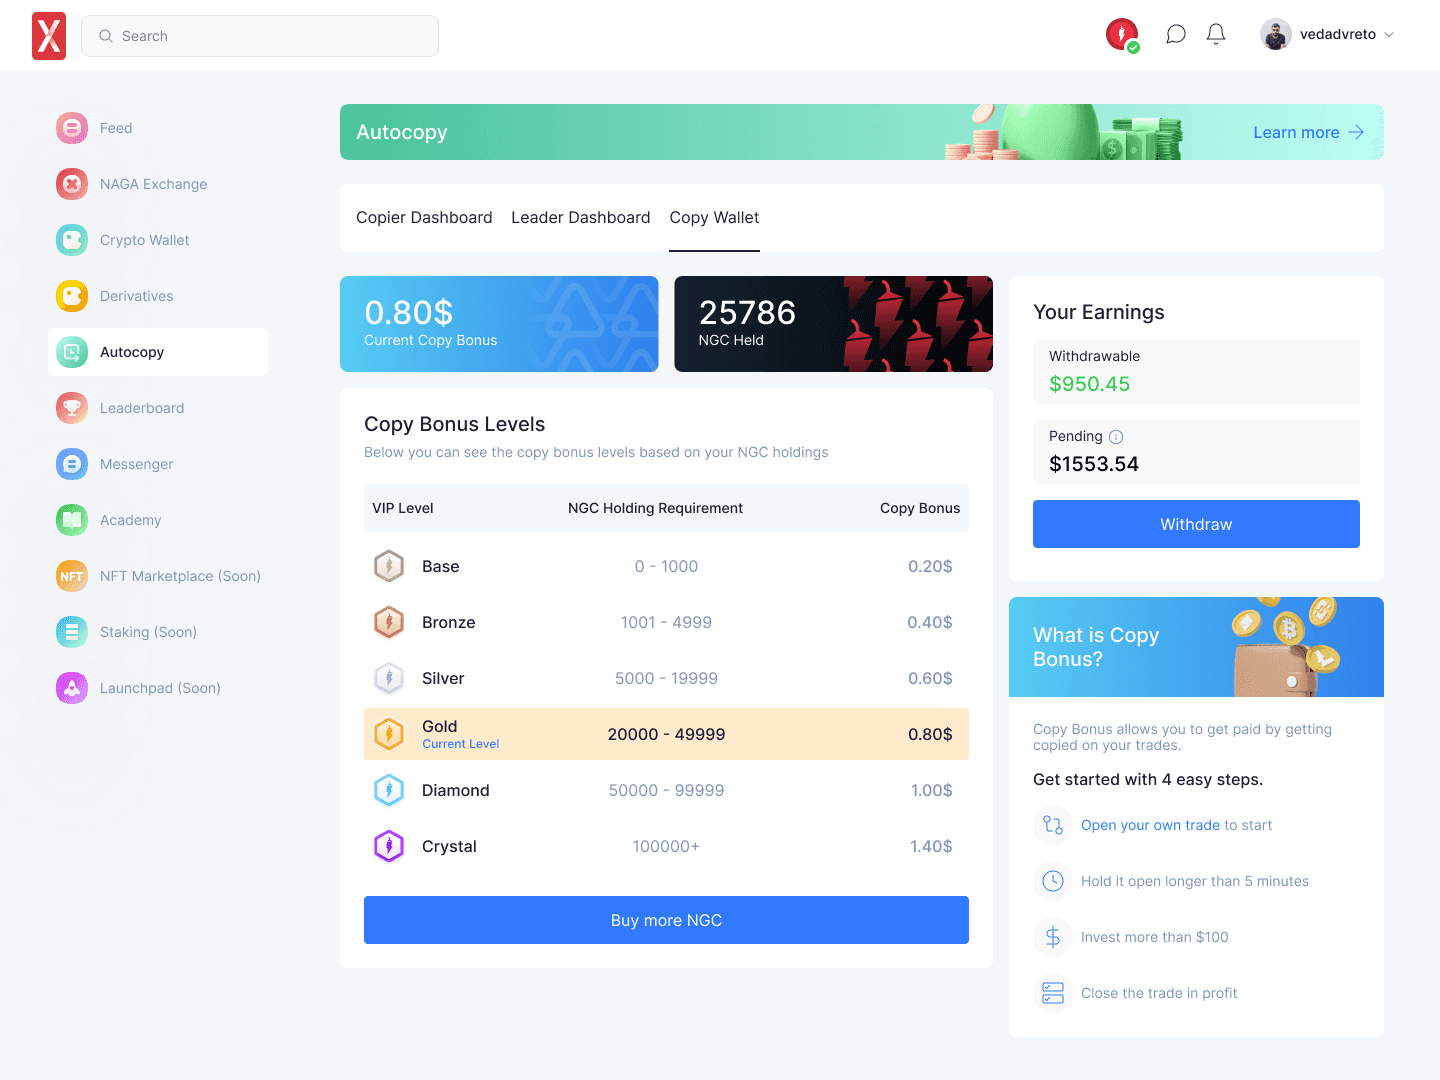Click the 20000 - 49999 Gold requirement
Screen dimensions: 1440x1080
click(x=666, y=734)
